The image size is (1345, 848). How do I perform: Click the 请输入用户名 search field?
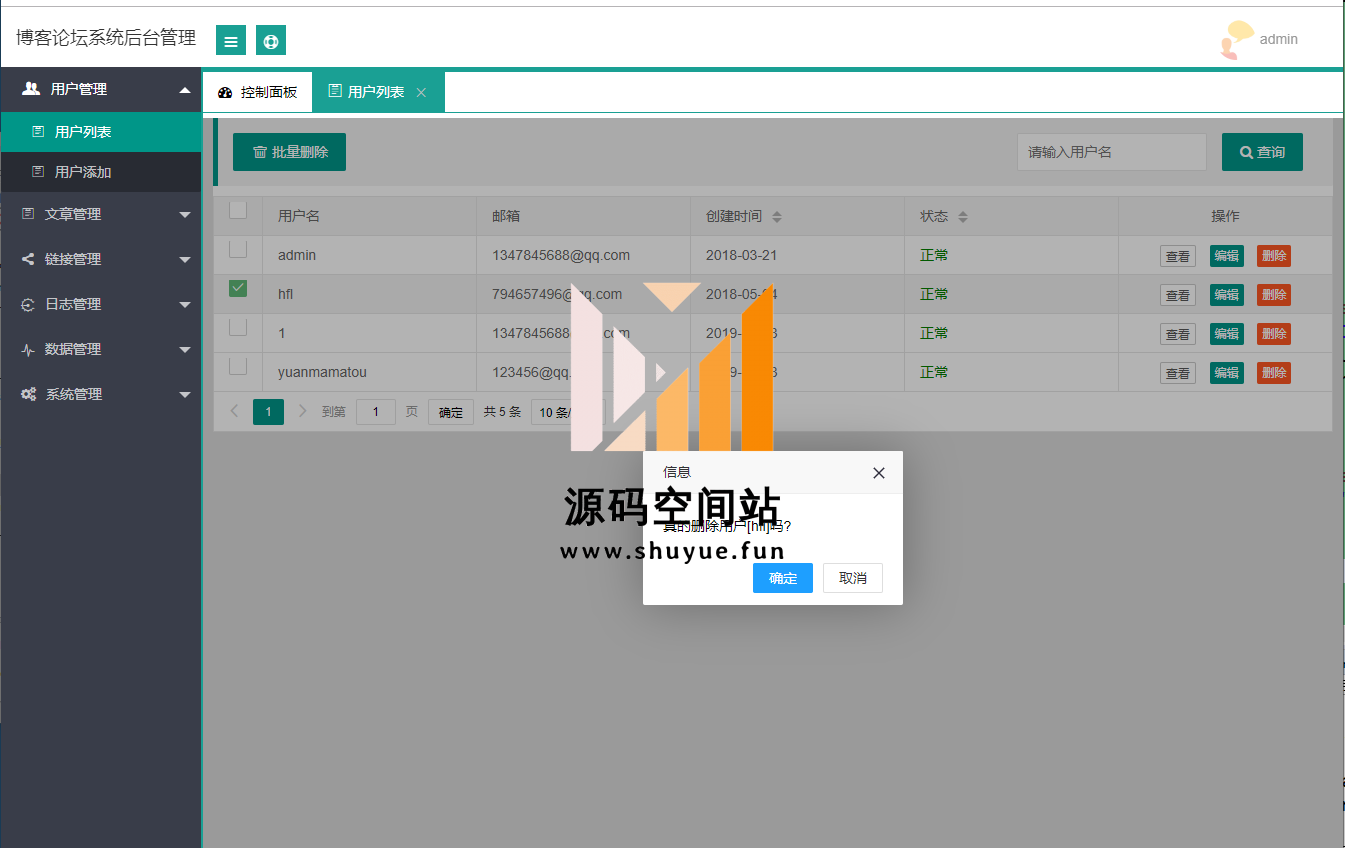click(x=1111, y=152)
